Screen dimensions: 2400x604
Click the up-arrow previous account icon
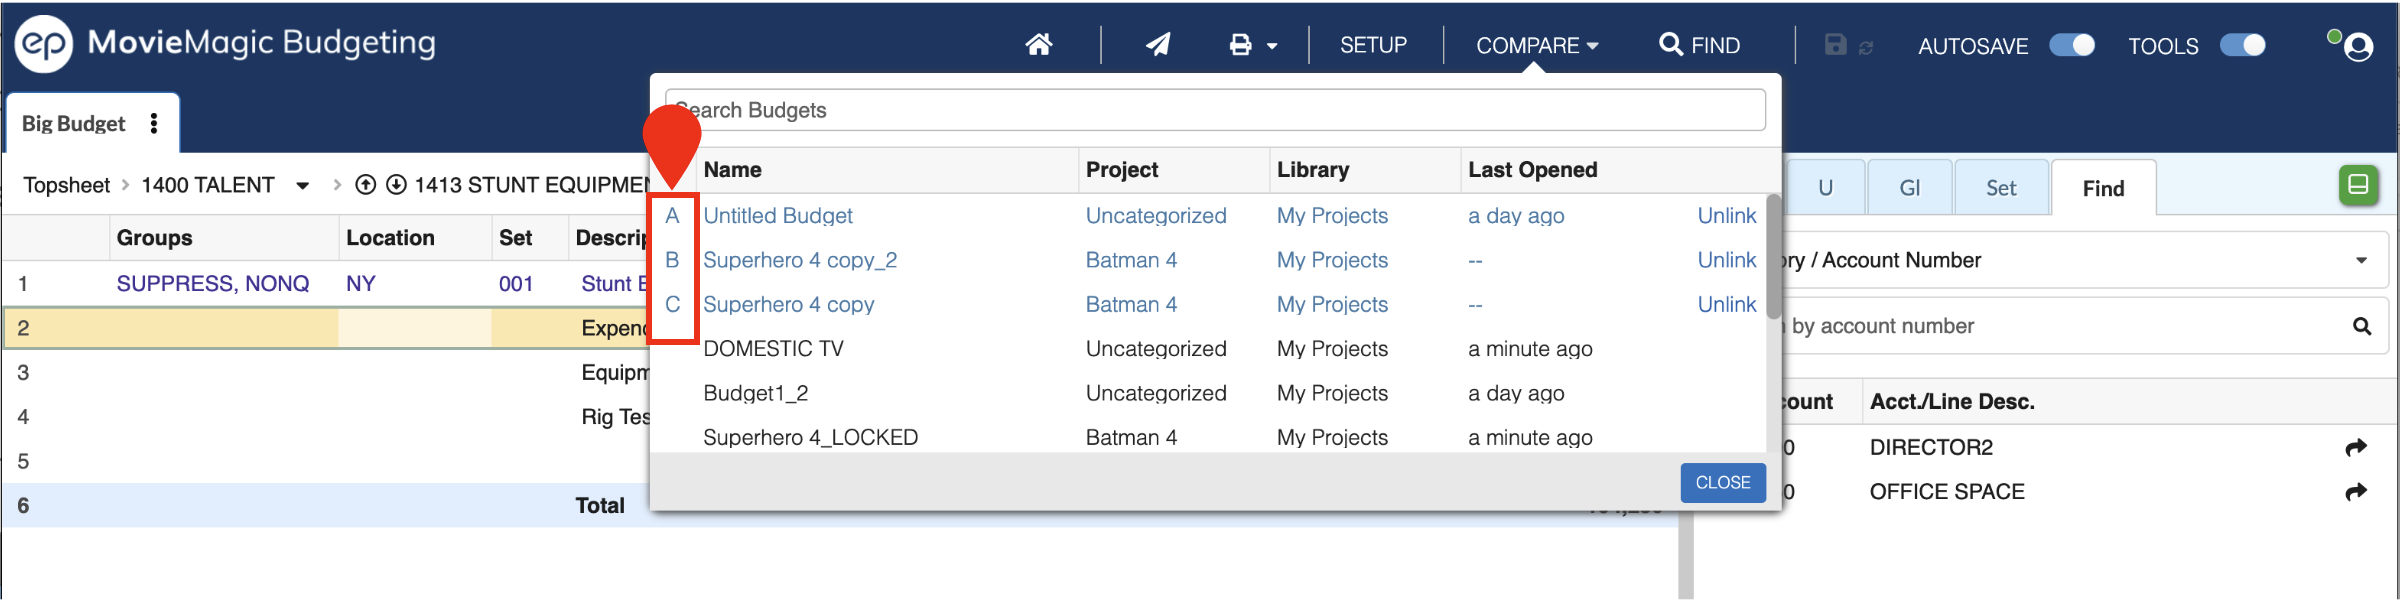click(366, 185)
